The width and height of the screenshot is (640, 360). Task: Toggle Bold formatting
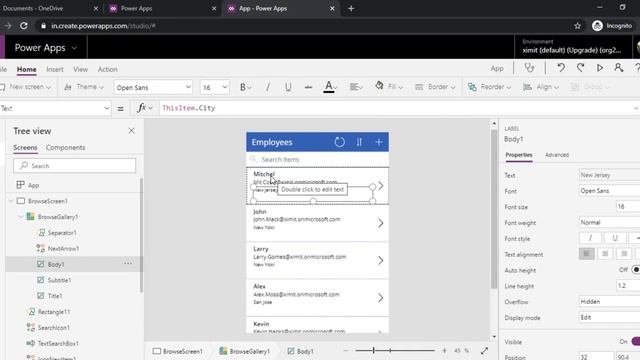click(245, 87)
